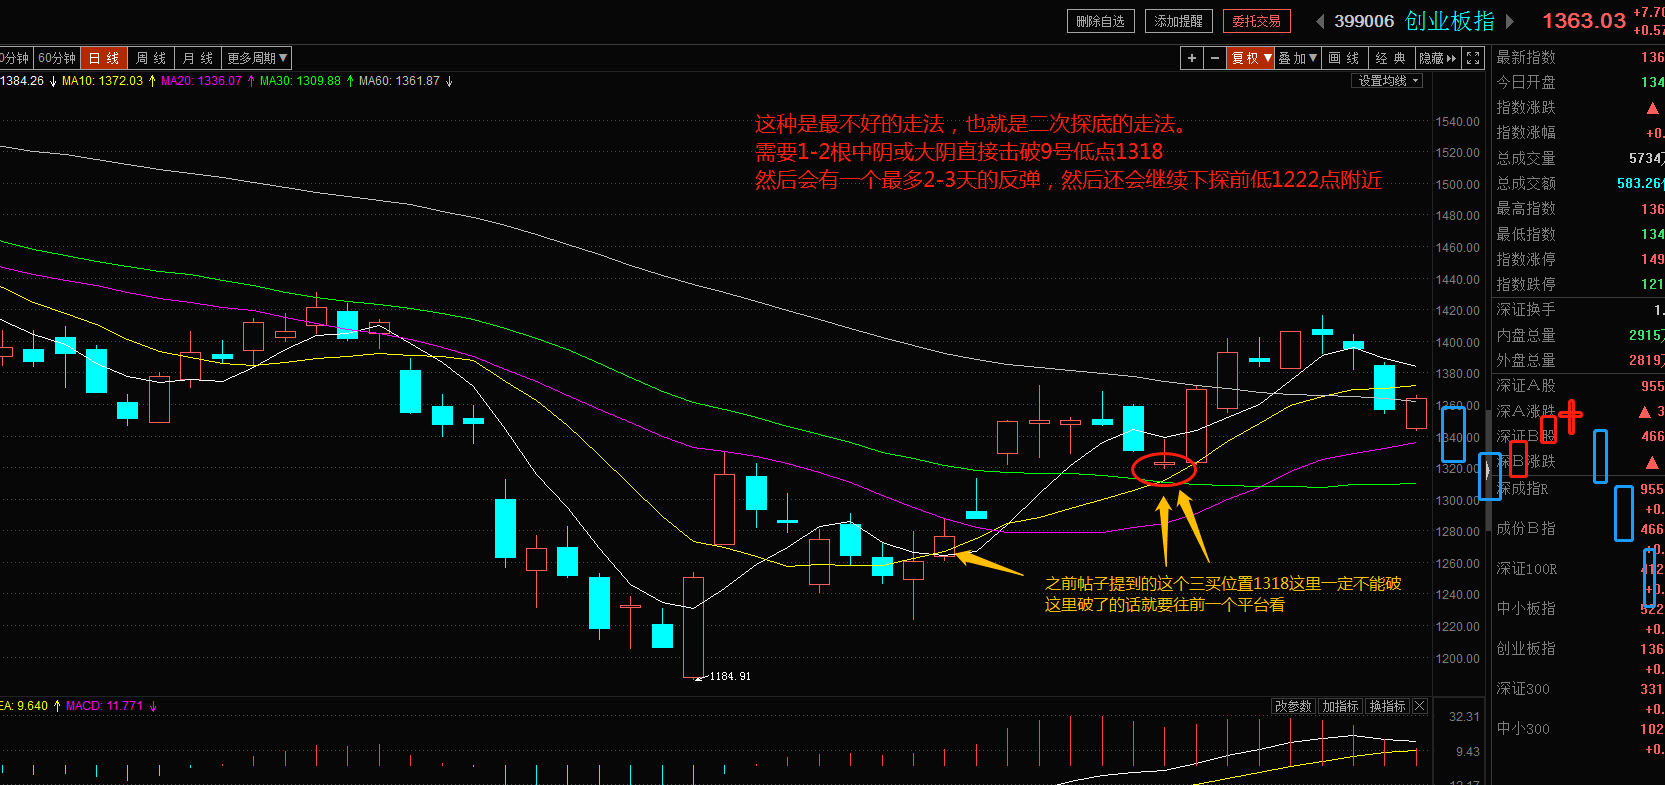Zoom out chart with minus icon
Image resolution: width=1665 pixels, height=785 pixels.
[1215, 58]
